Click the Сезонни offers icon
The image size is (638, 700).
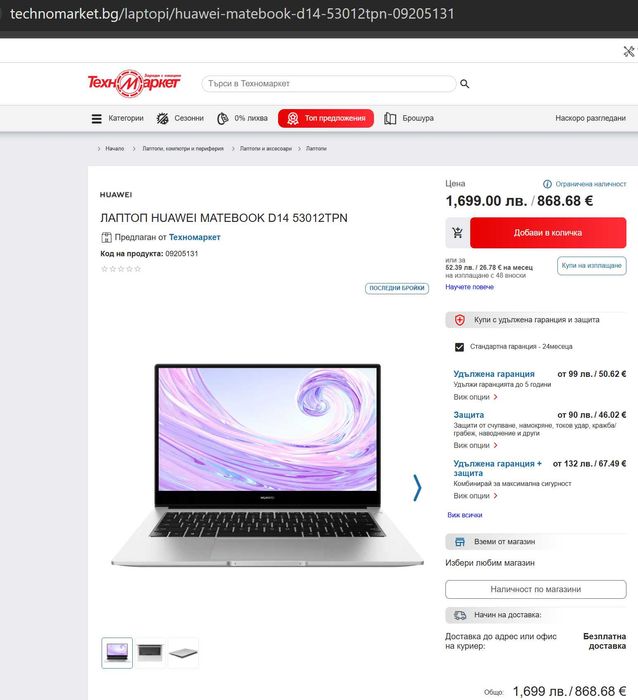click(x=163, y=118)
